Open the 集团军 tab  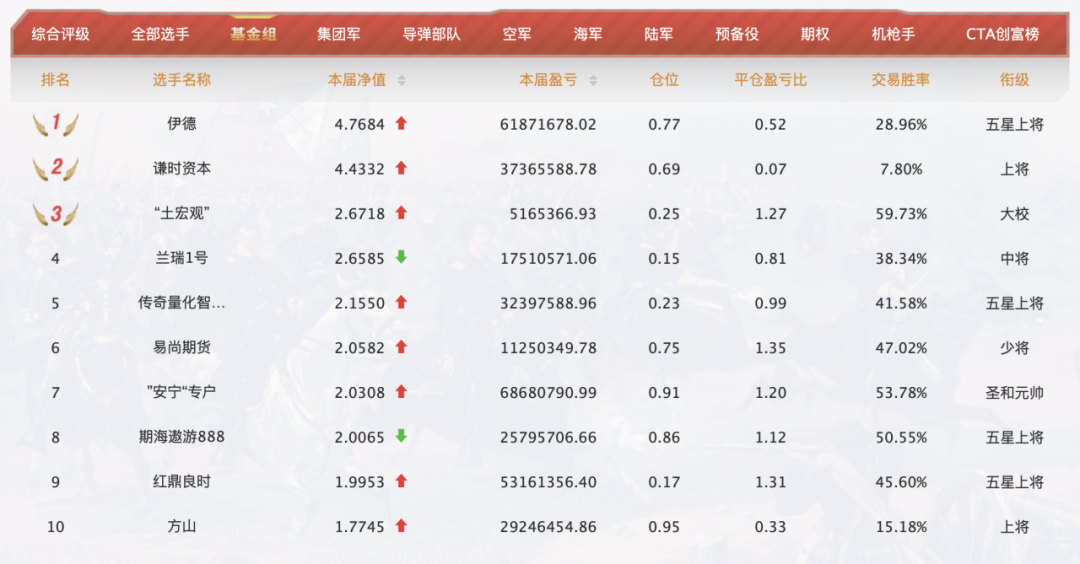tap(338, 34)
